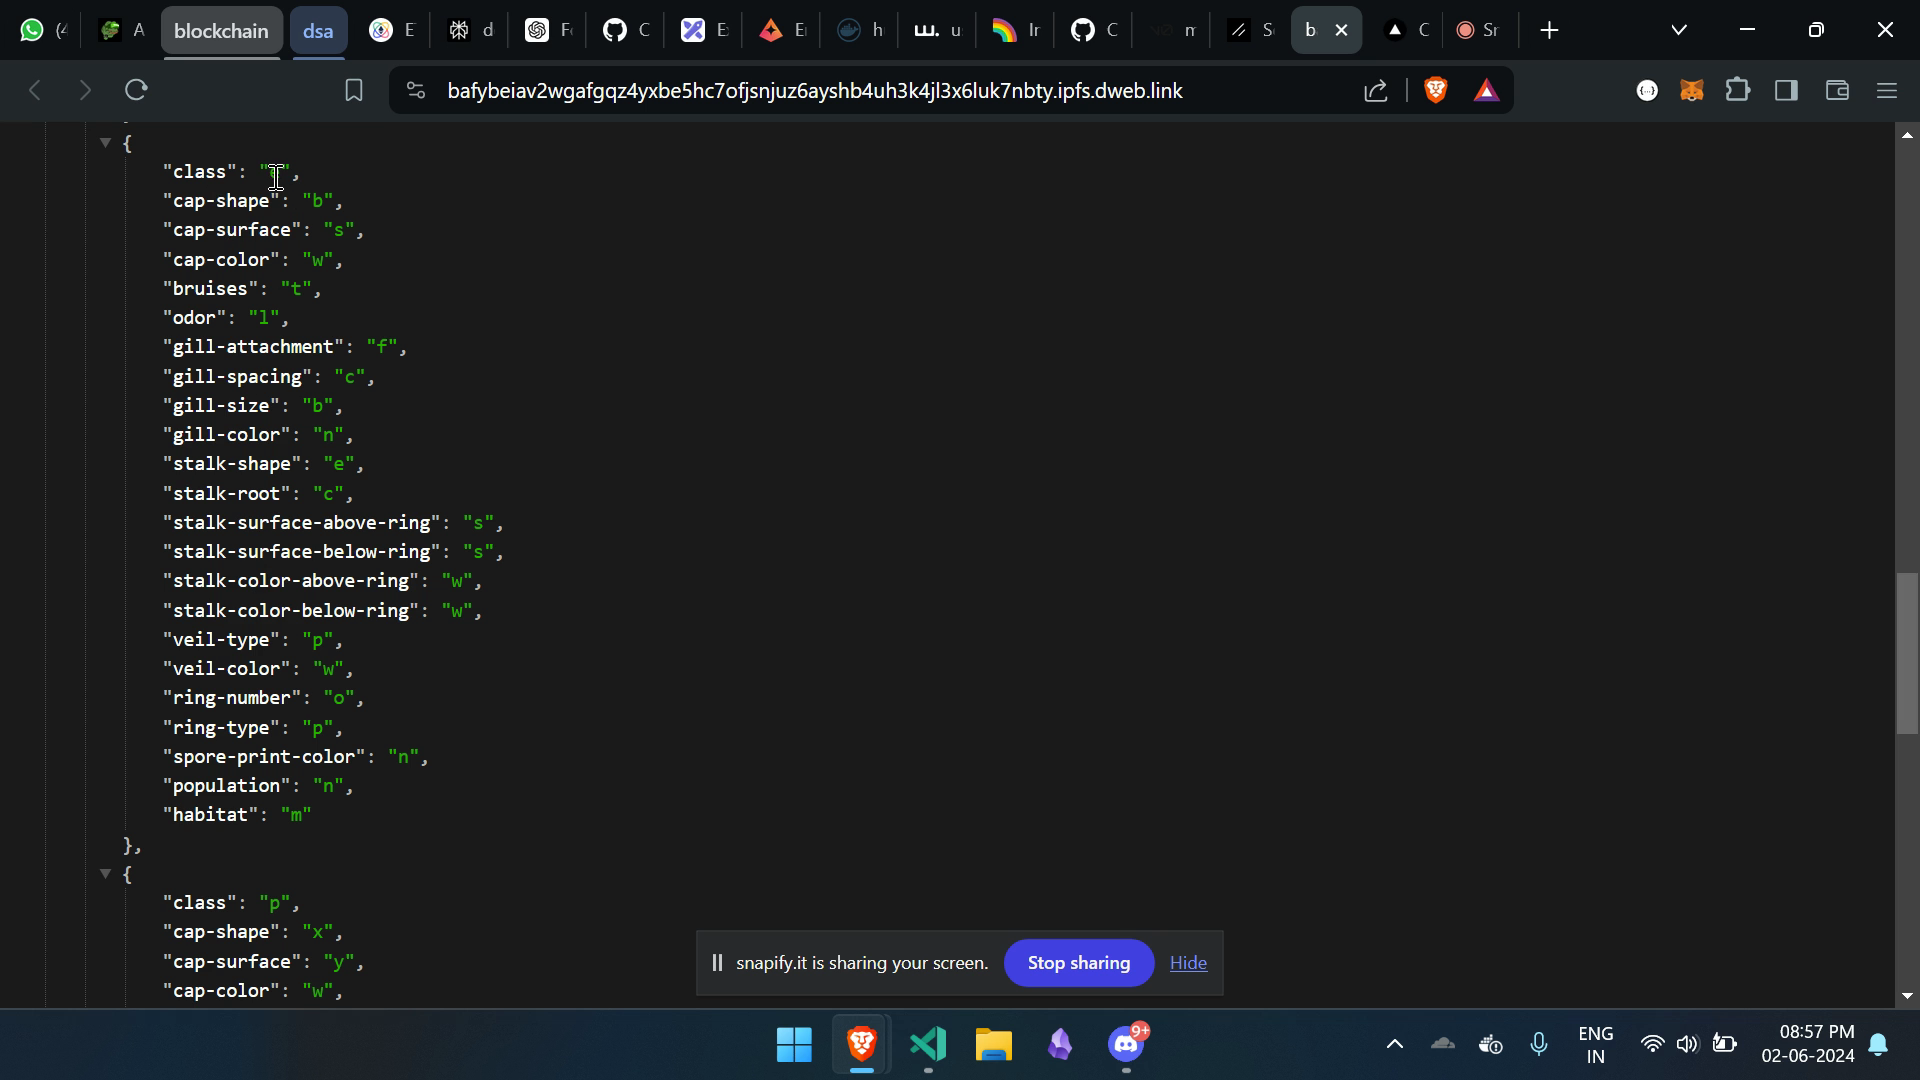Close the active IPFS tab

pyautogui.click(x=1342, y=31)
